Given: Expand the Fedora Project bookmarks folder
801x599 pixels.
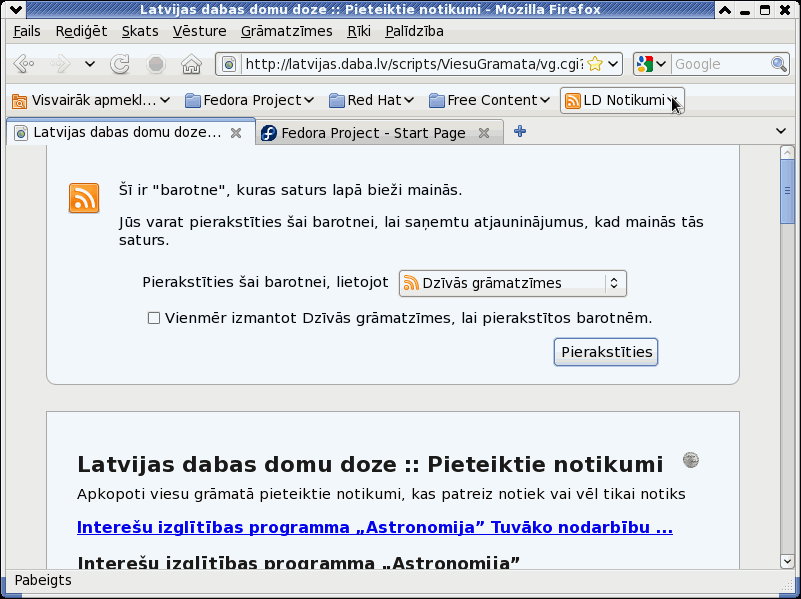Looking at the screenshot, I should point(249,101).
